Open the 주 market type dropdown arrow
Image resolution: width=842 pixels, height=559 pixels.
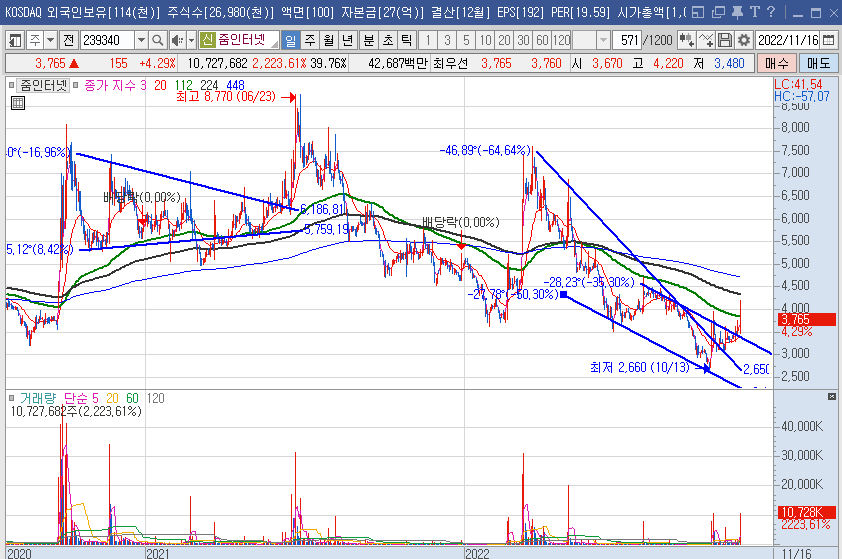50,40
